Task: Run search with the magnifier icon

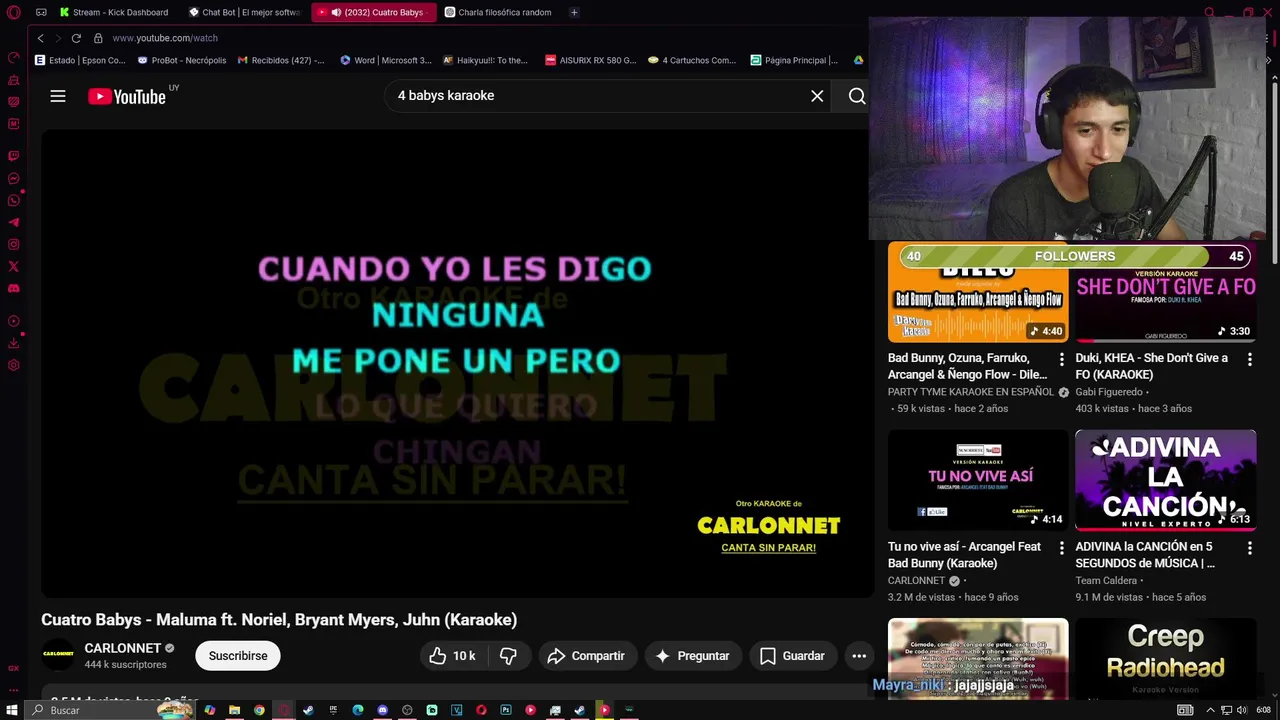Action: [x=857, y=96]
